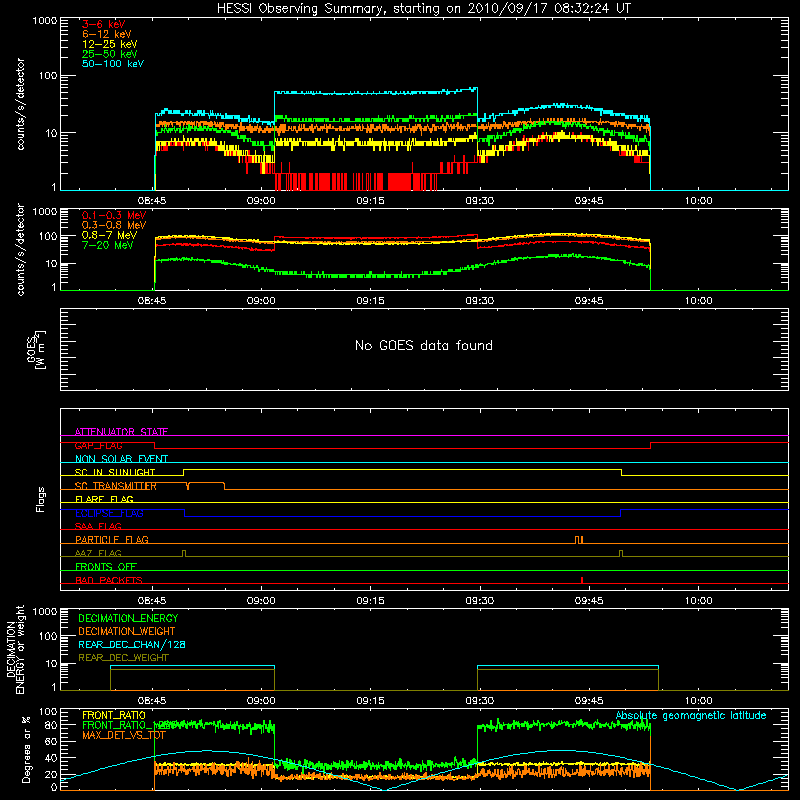Click the HESSI Observing Summary title
The image size is (800, 800).
tap(423, 9)
